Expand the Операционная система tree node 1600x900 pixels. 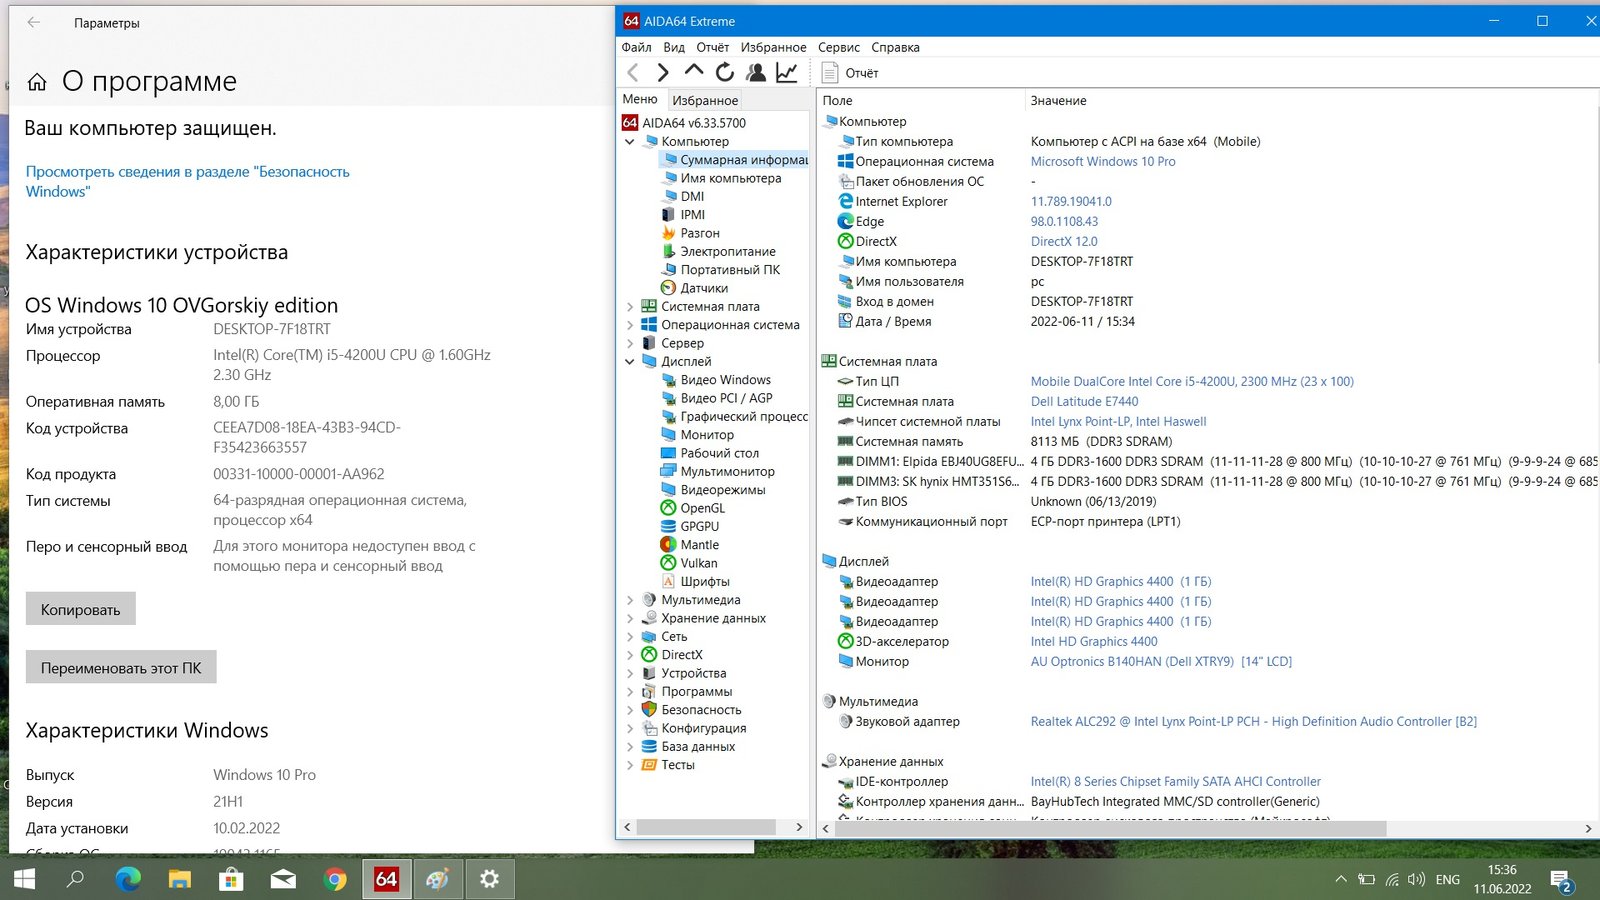coord(630,325)
